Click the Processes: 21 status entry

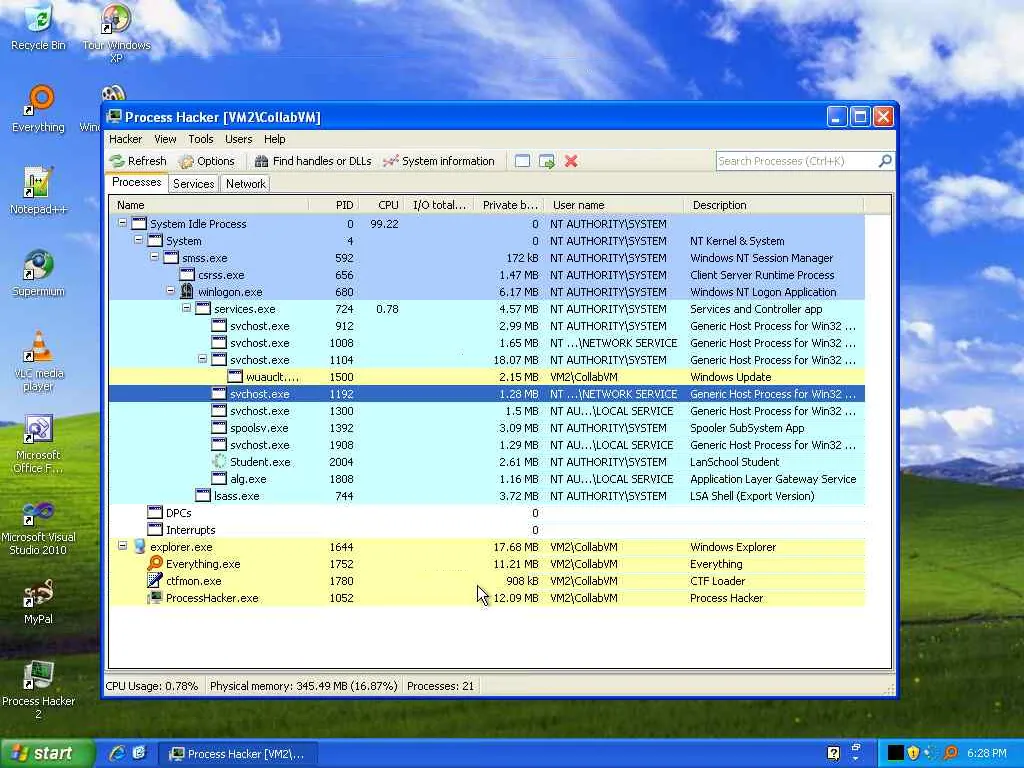(x=440, y=686)
